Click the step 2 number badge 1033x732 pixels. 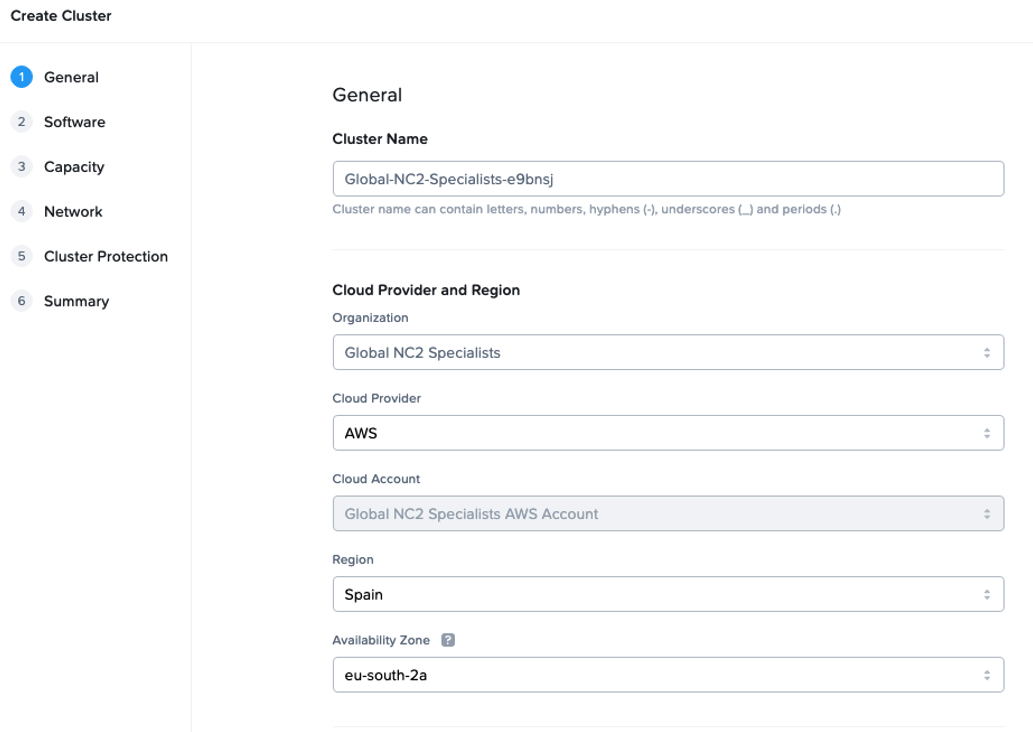21,122
